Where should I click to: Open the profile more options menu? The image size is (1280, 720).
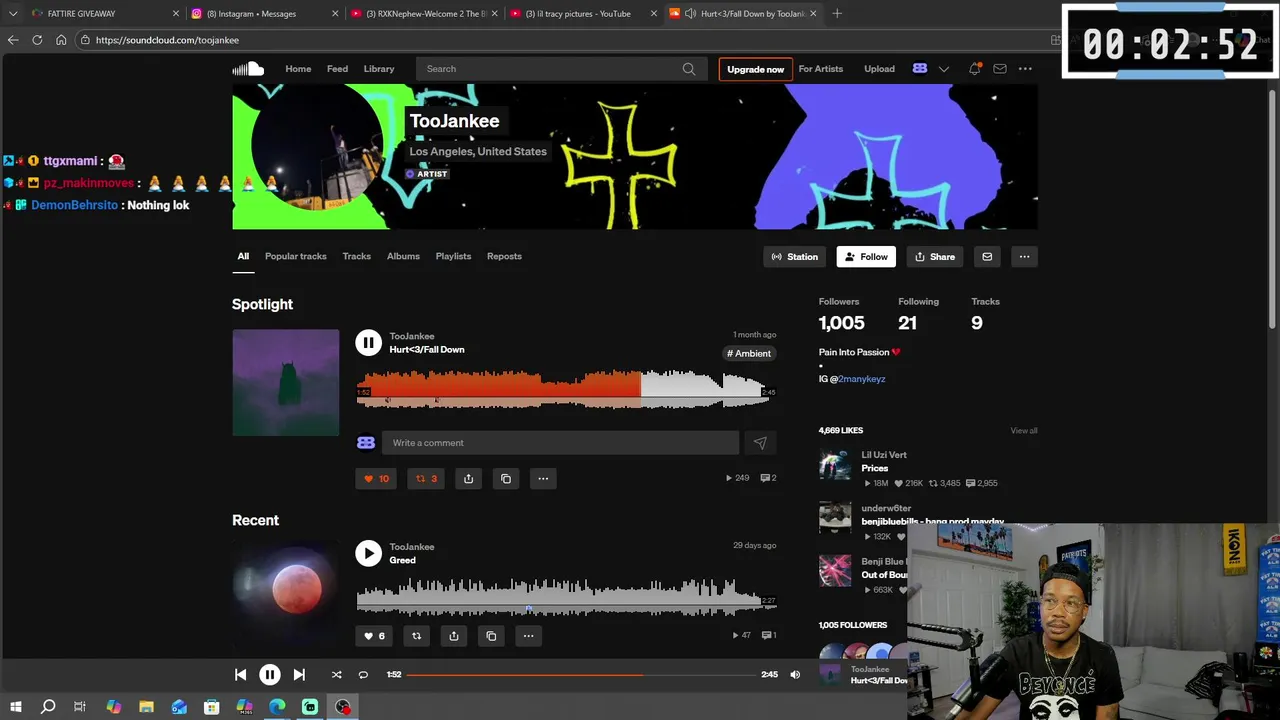tap(1024, 257)
